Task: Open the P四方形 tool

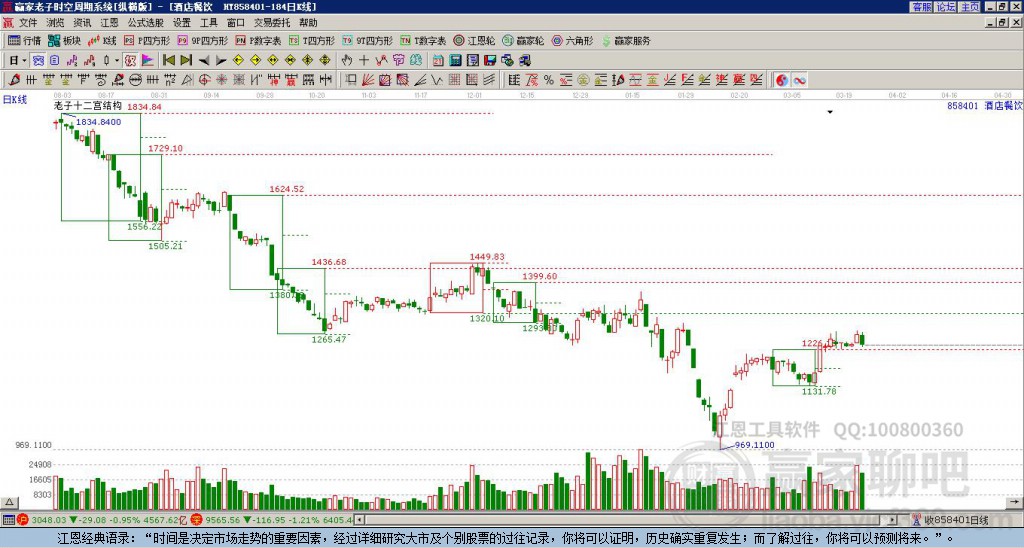Action: [x=147, y=40]
